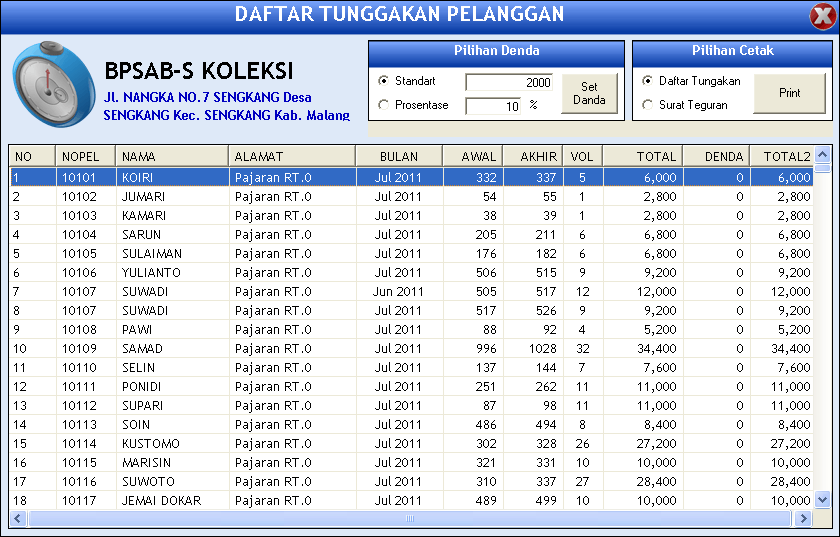Click the AWAL column header
The image size is (840, 537).
pyautogui.click(x=472, y=156)
